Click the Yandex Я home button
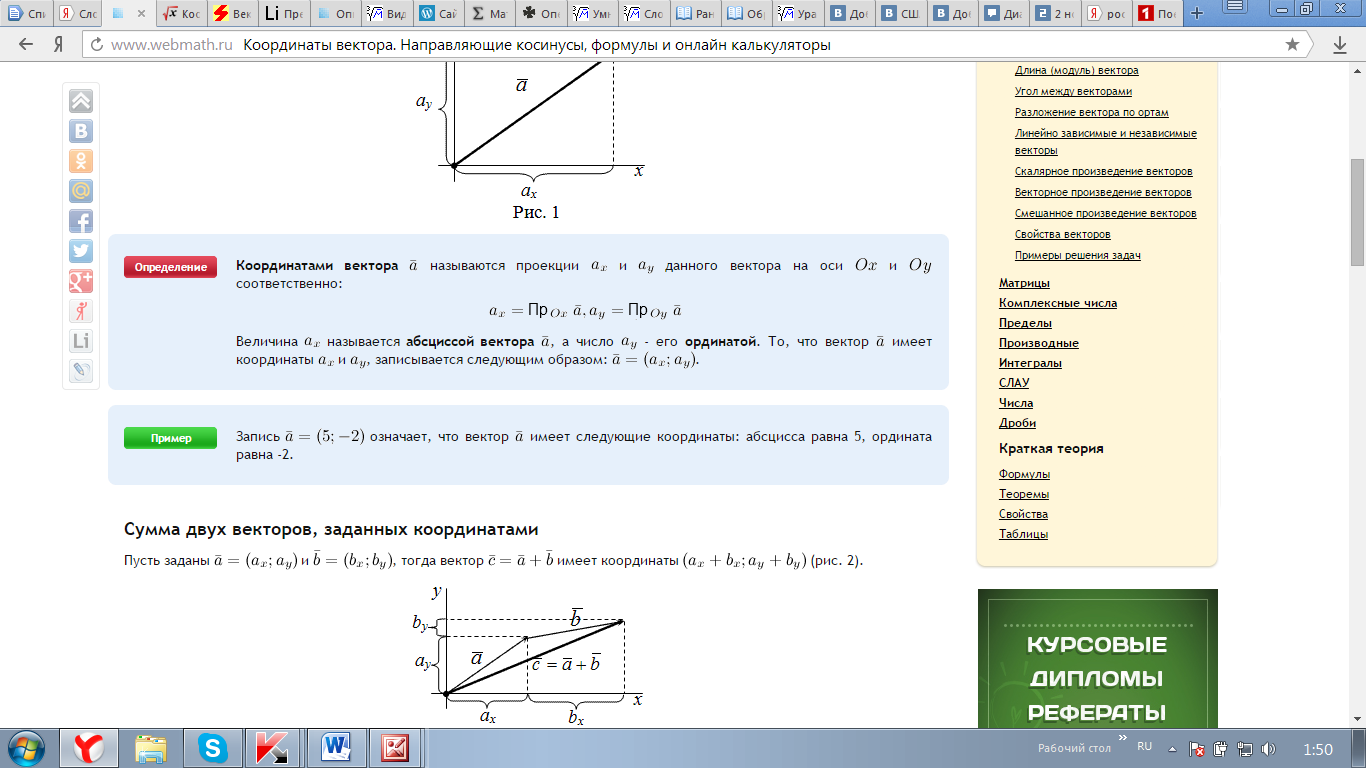1366x768 pixels. point(59,45)
